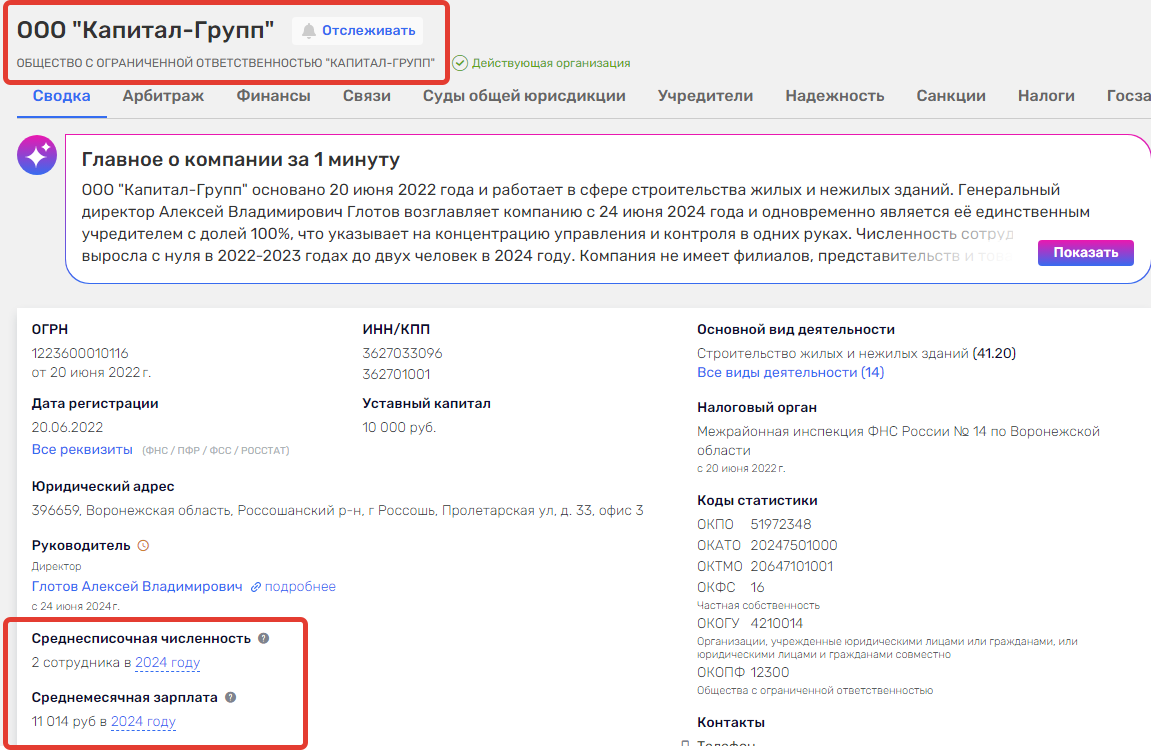Image resolution: width=1151 pixels, height=750 pixels.
Task: Switch to the Арбитраж tab
Action: tap(163, 96)
